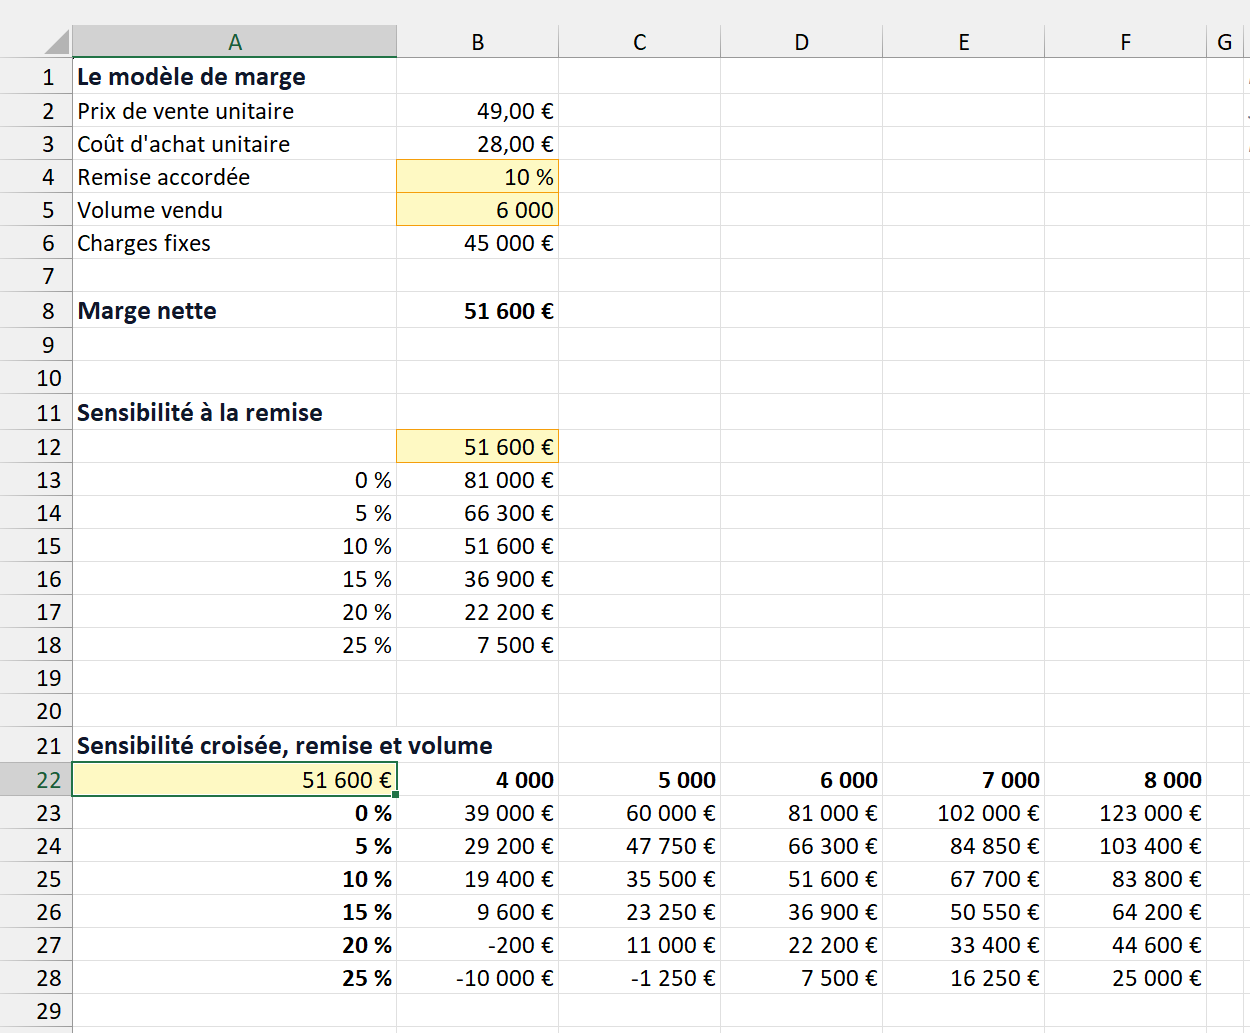Select the 39 000 € cell
Image resolution: width=1250 pixels, height=1033 pixels.
tap(478, 813)
